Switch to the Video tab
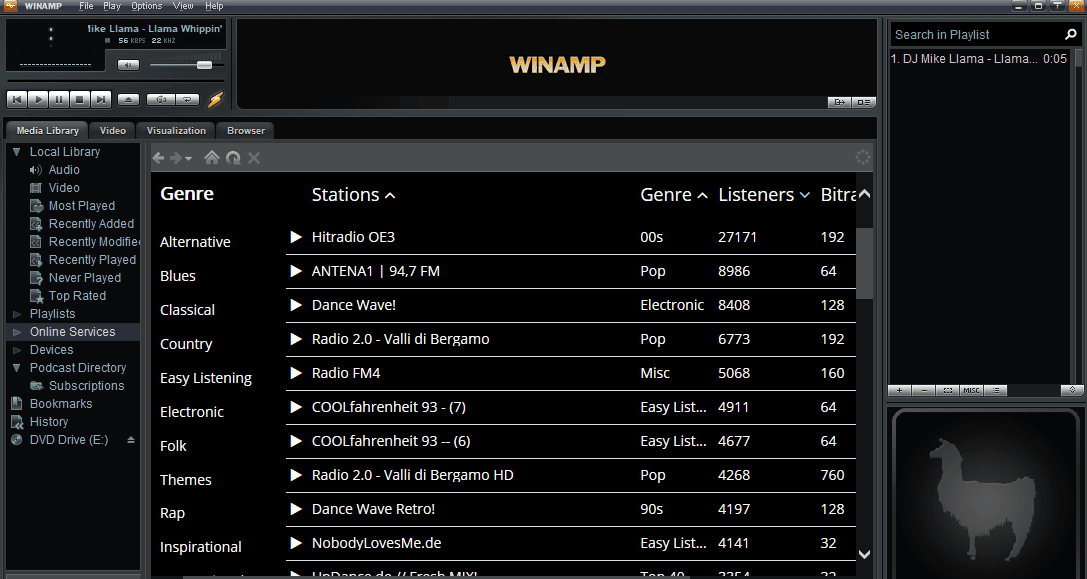The image size is (1087, 579). point(112,130)
